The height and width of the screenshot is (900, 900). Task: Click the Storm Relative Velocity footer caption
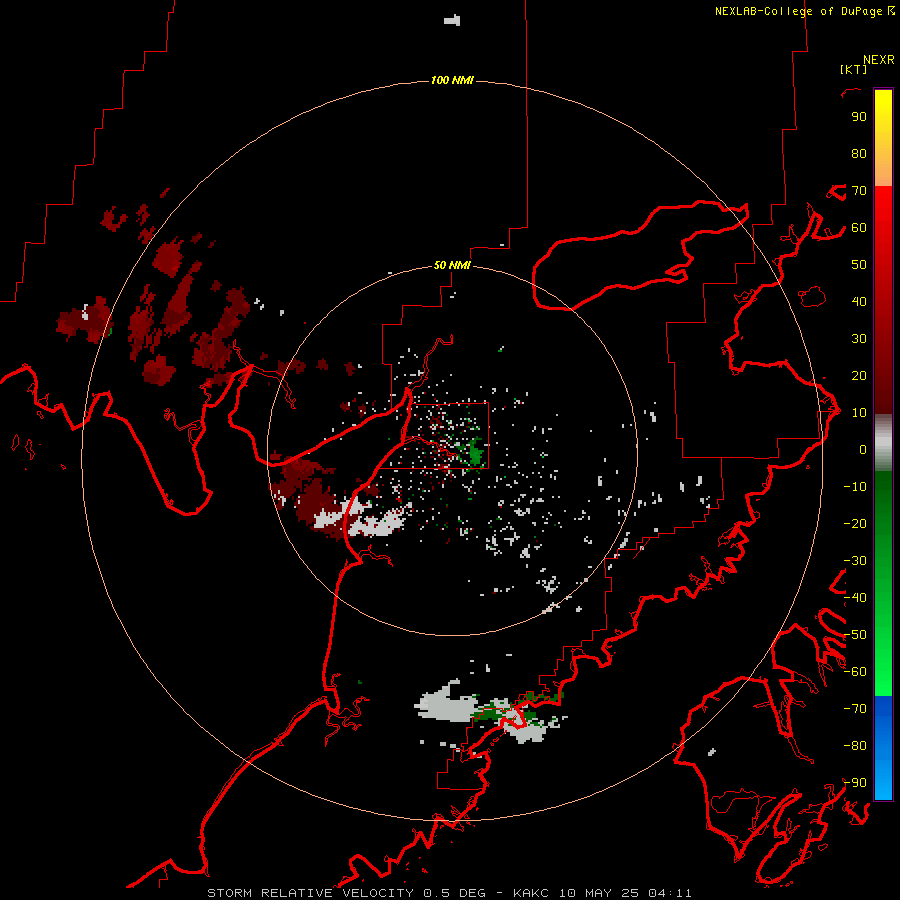[449, 893]
